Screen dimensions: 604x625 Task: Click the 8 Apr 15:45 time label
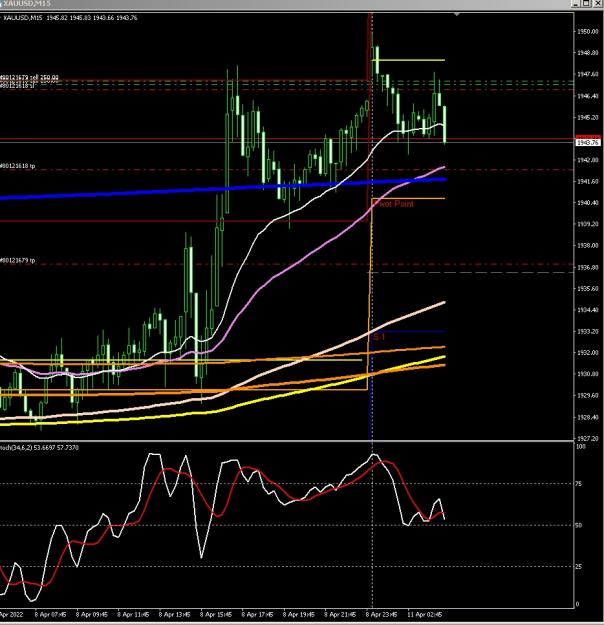pyautogui.click(x=216, y=615)
